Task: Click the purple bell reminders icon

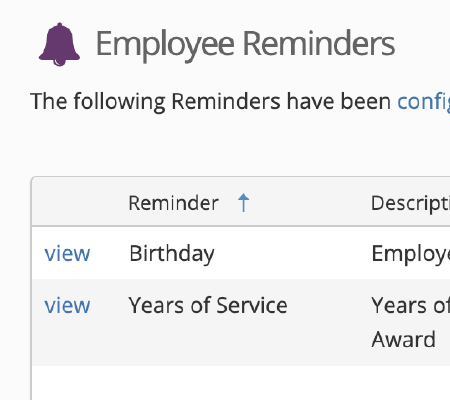Action: (59, 44)
